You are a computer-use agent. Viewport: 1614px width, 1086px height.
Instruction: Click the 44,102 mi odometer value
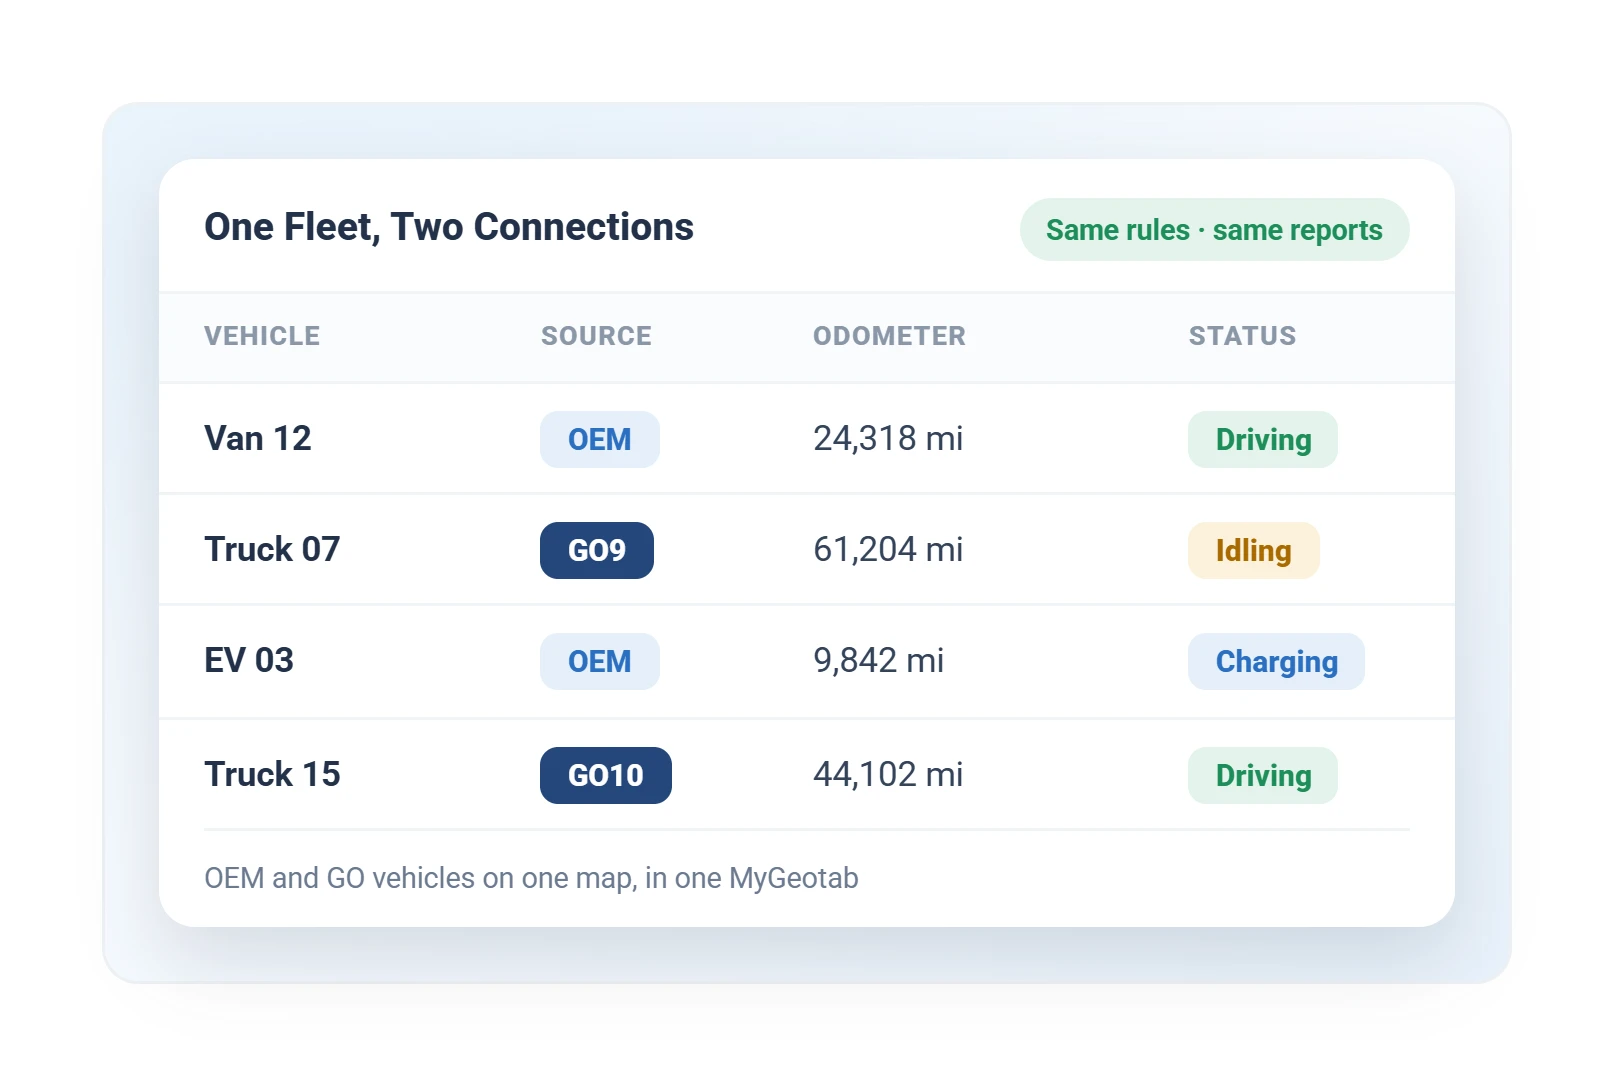click(888, 774)
